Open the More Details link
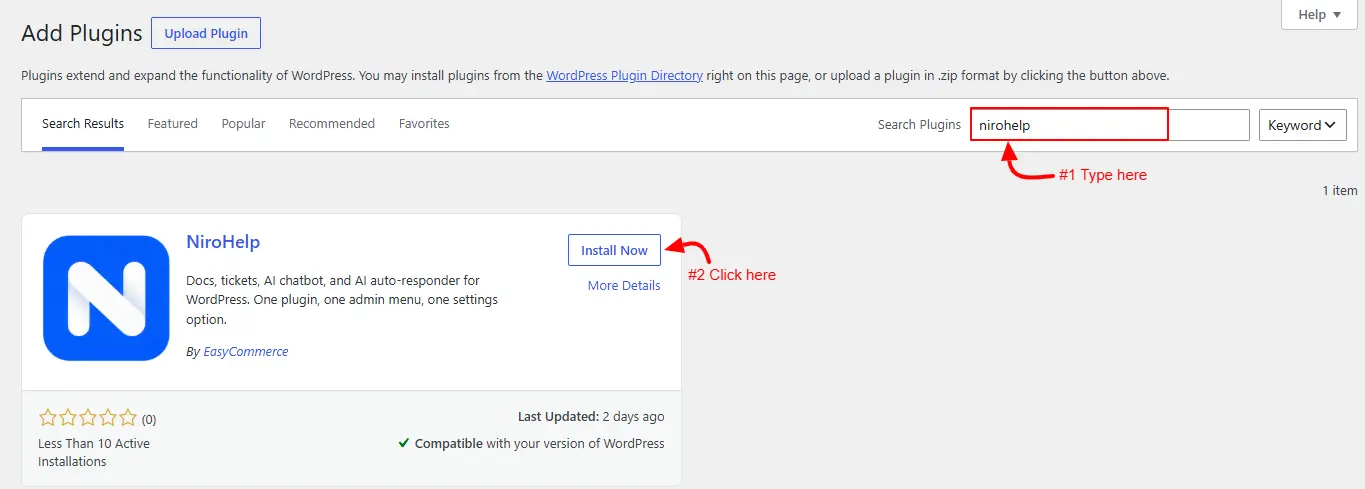The height and width of the screenshot is (489, 1365). 624,286
